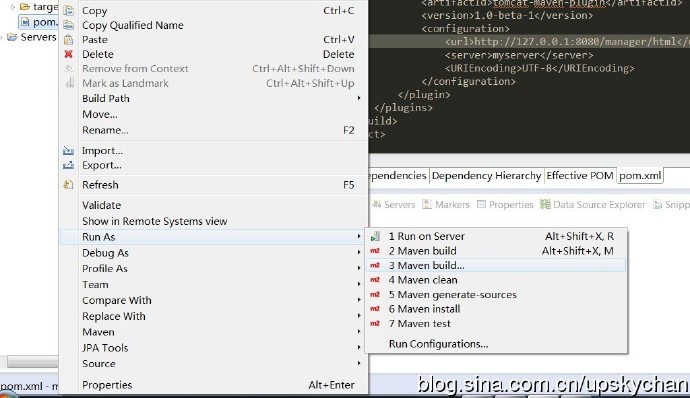Click the Data Source Explorer icon

(545, 204)
